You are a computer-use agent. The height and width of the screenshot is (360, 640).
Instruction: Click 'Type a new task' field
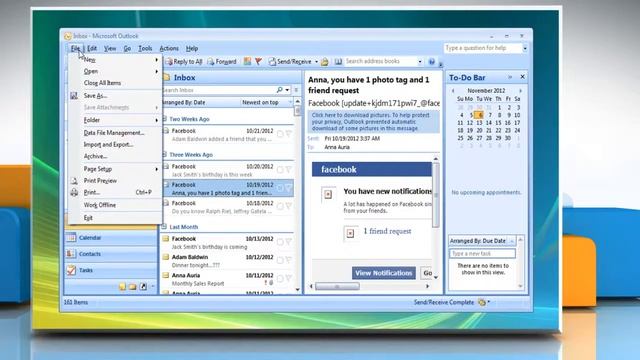(482, 253)
